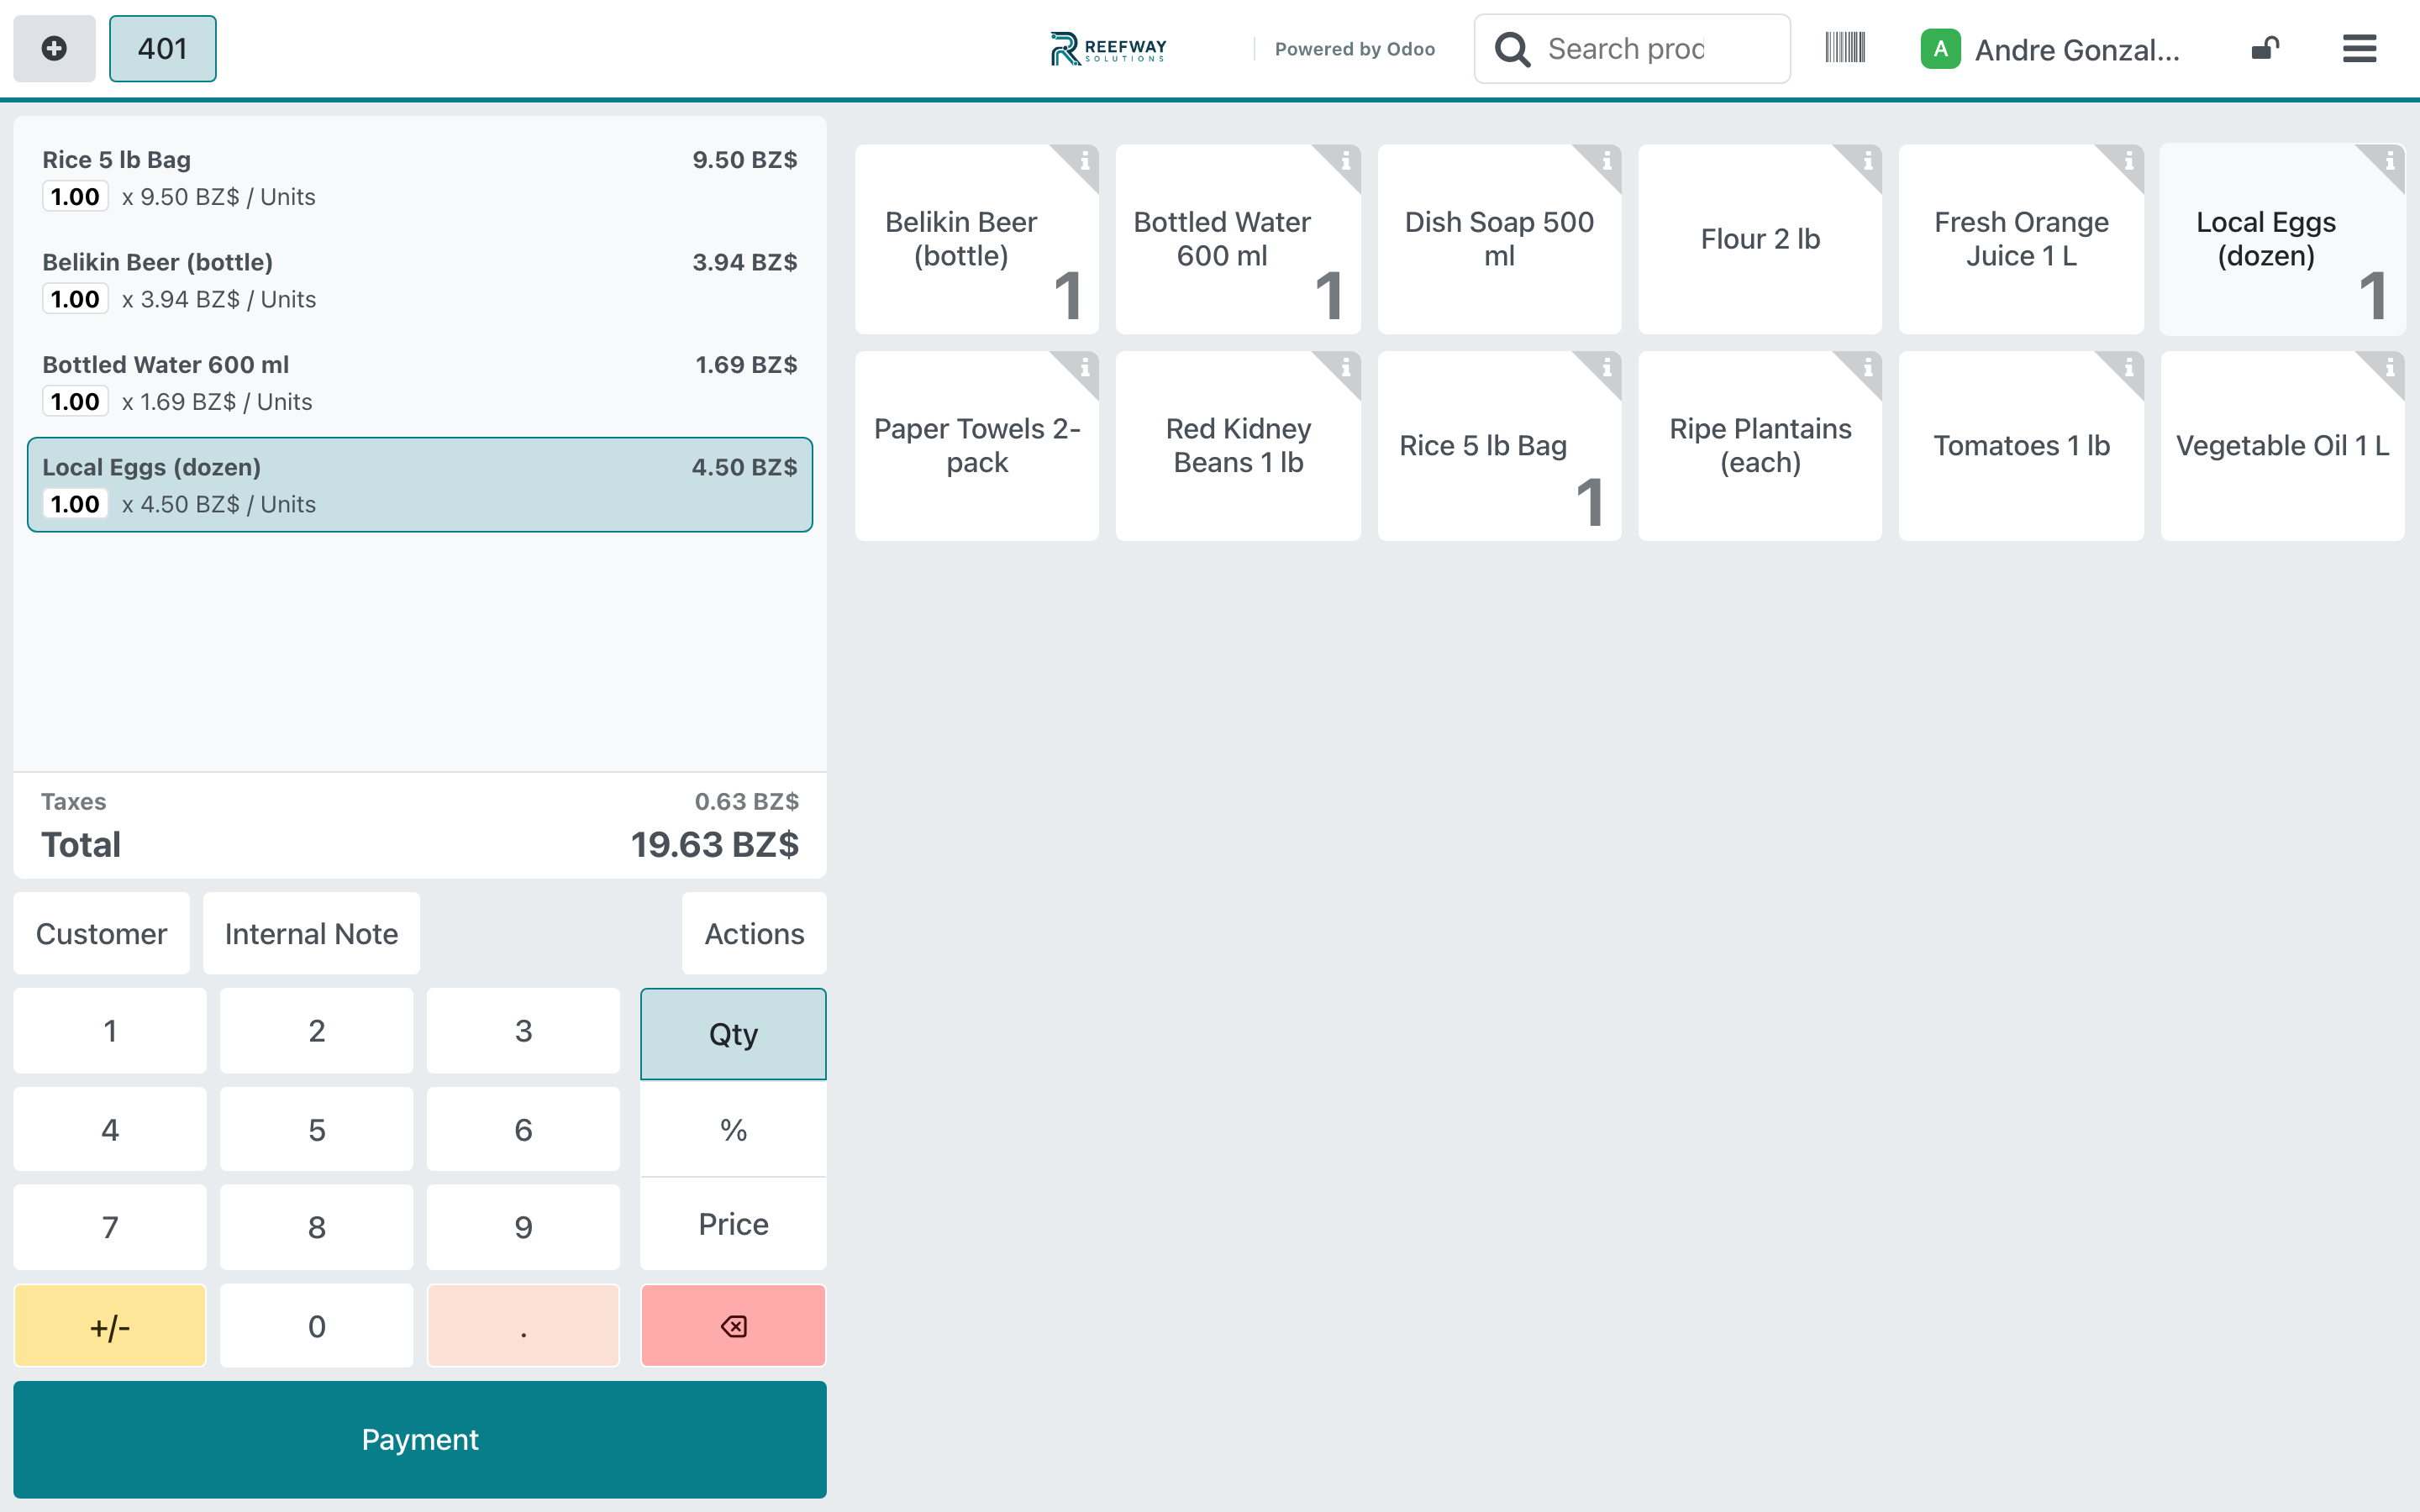
Task: Tap the decimal point key
Action: point(523,1326)
